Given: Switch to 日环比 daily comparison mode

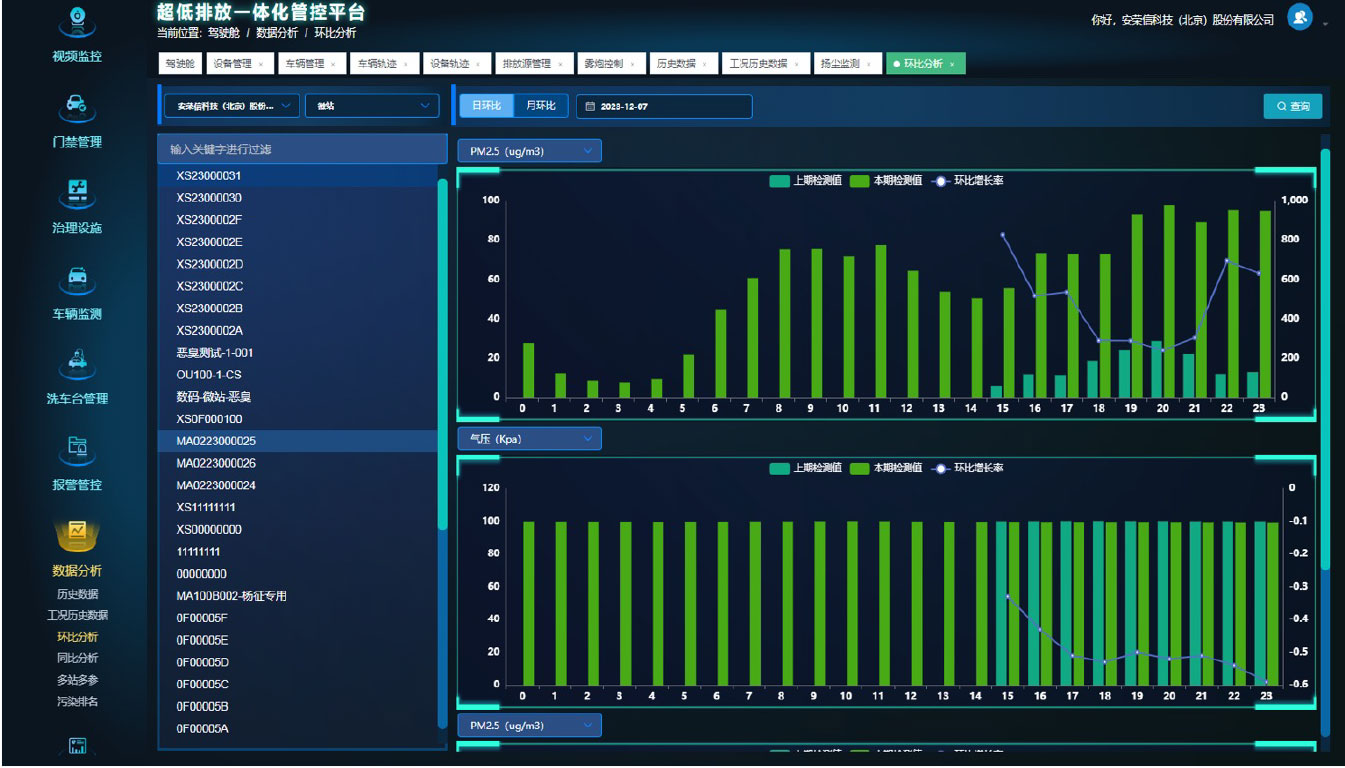Looking at the screenshot, I should [486, 106].
